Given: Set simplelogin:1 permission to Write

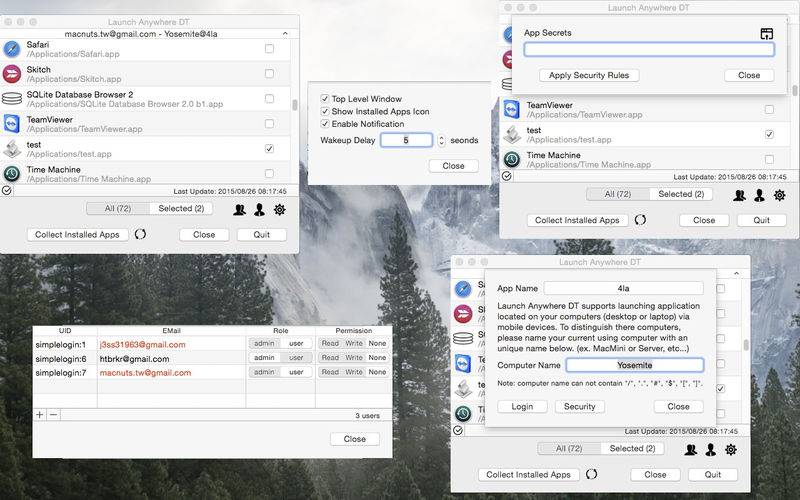Looking at the screenshot, I should pyautogui.click(x=354, y=344).
